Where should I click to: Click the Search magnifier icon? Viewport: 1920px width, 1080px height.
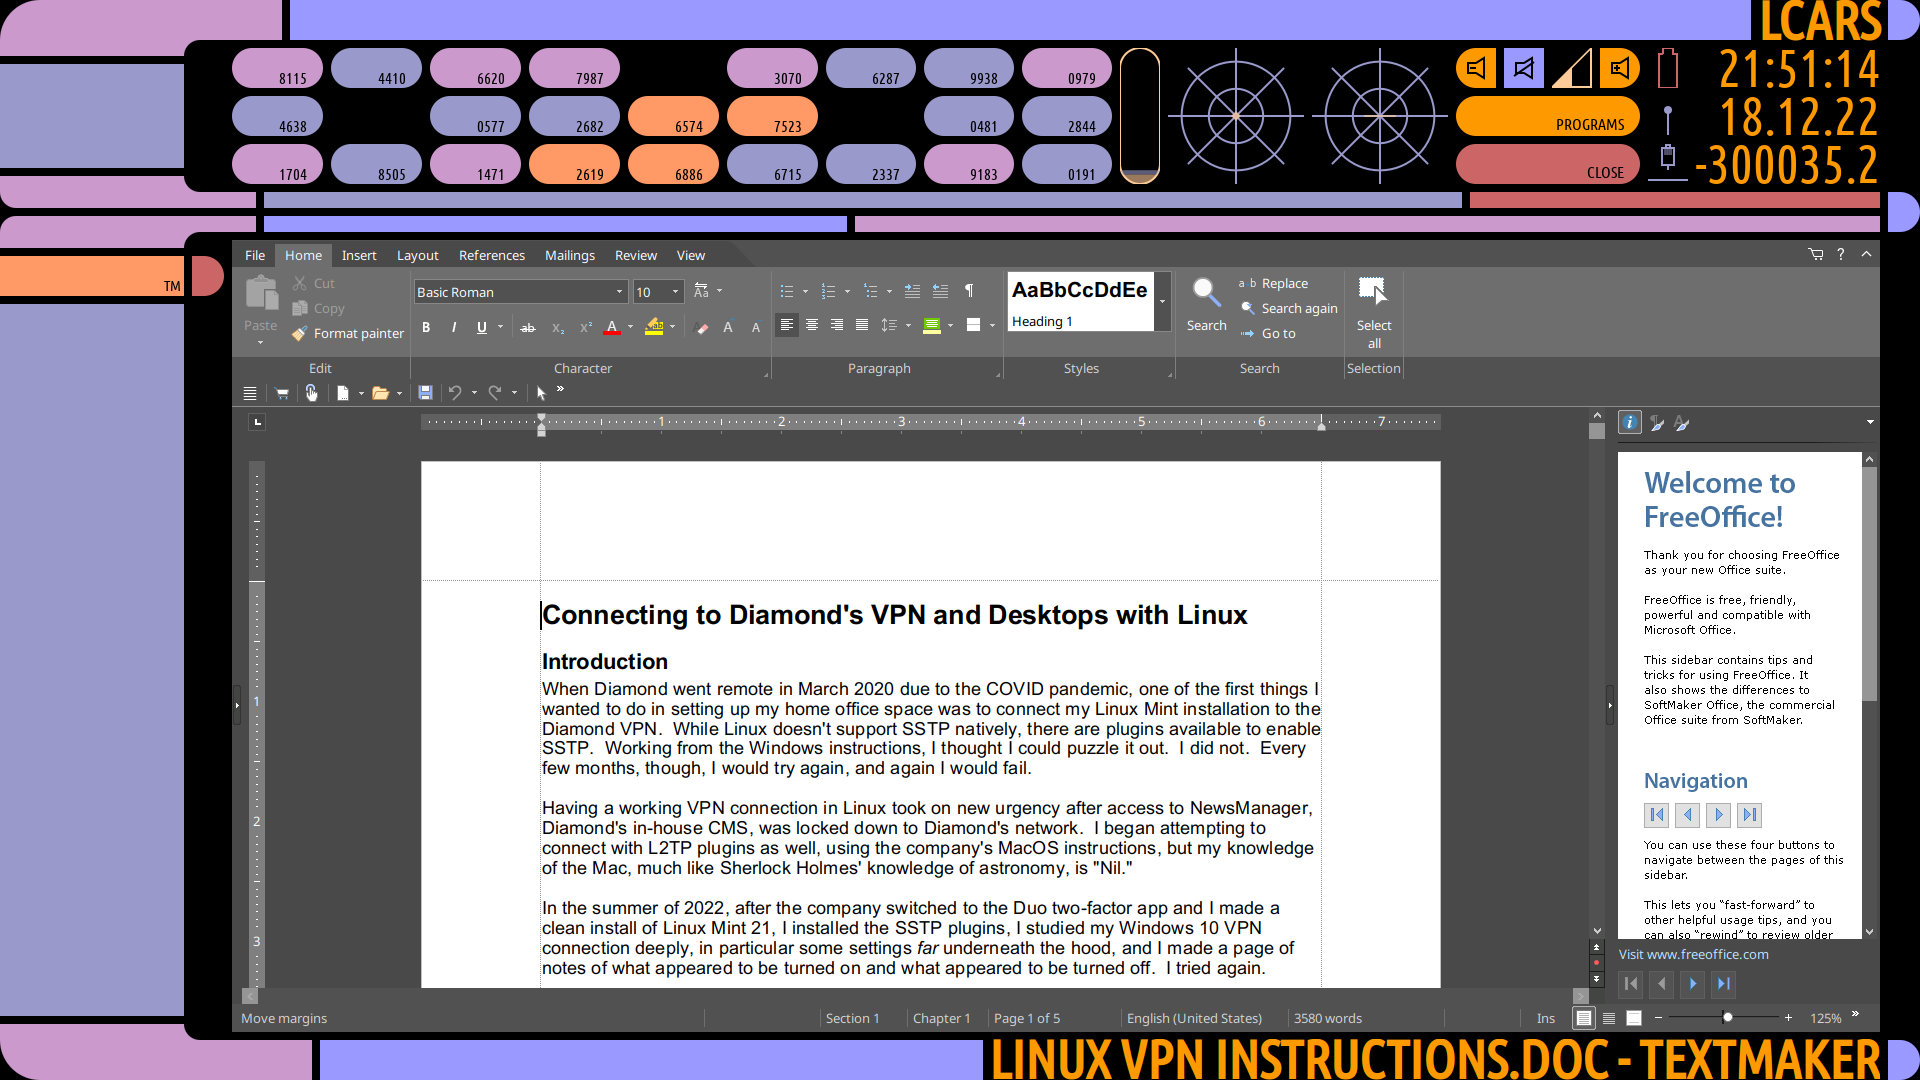(1206, 293)
